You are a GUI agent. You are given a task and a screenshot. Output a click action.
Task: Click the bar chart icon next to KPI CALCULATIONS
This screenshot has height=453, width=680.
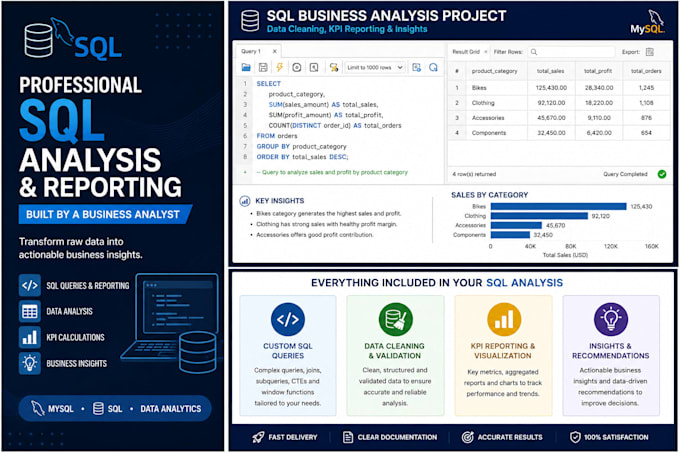point(29,337)
